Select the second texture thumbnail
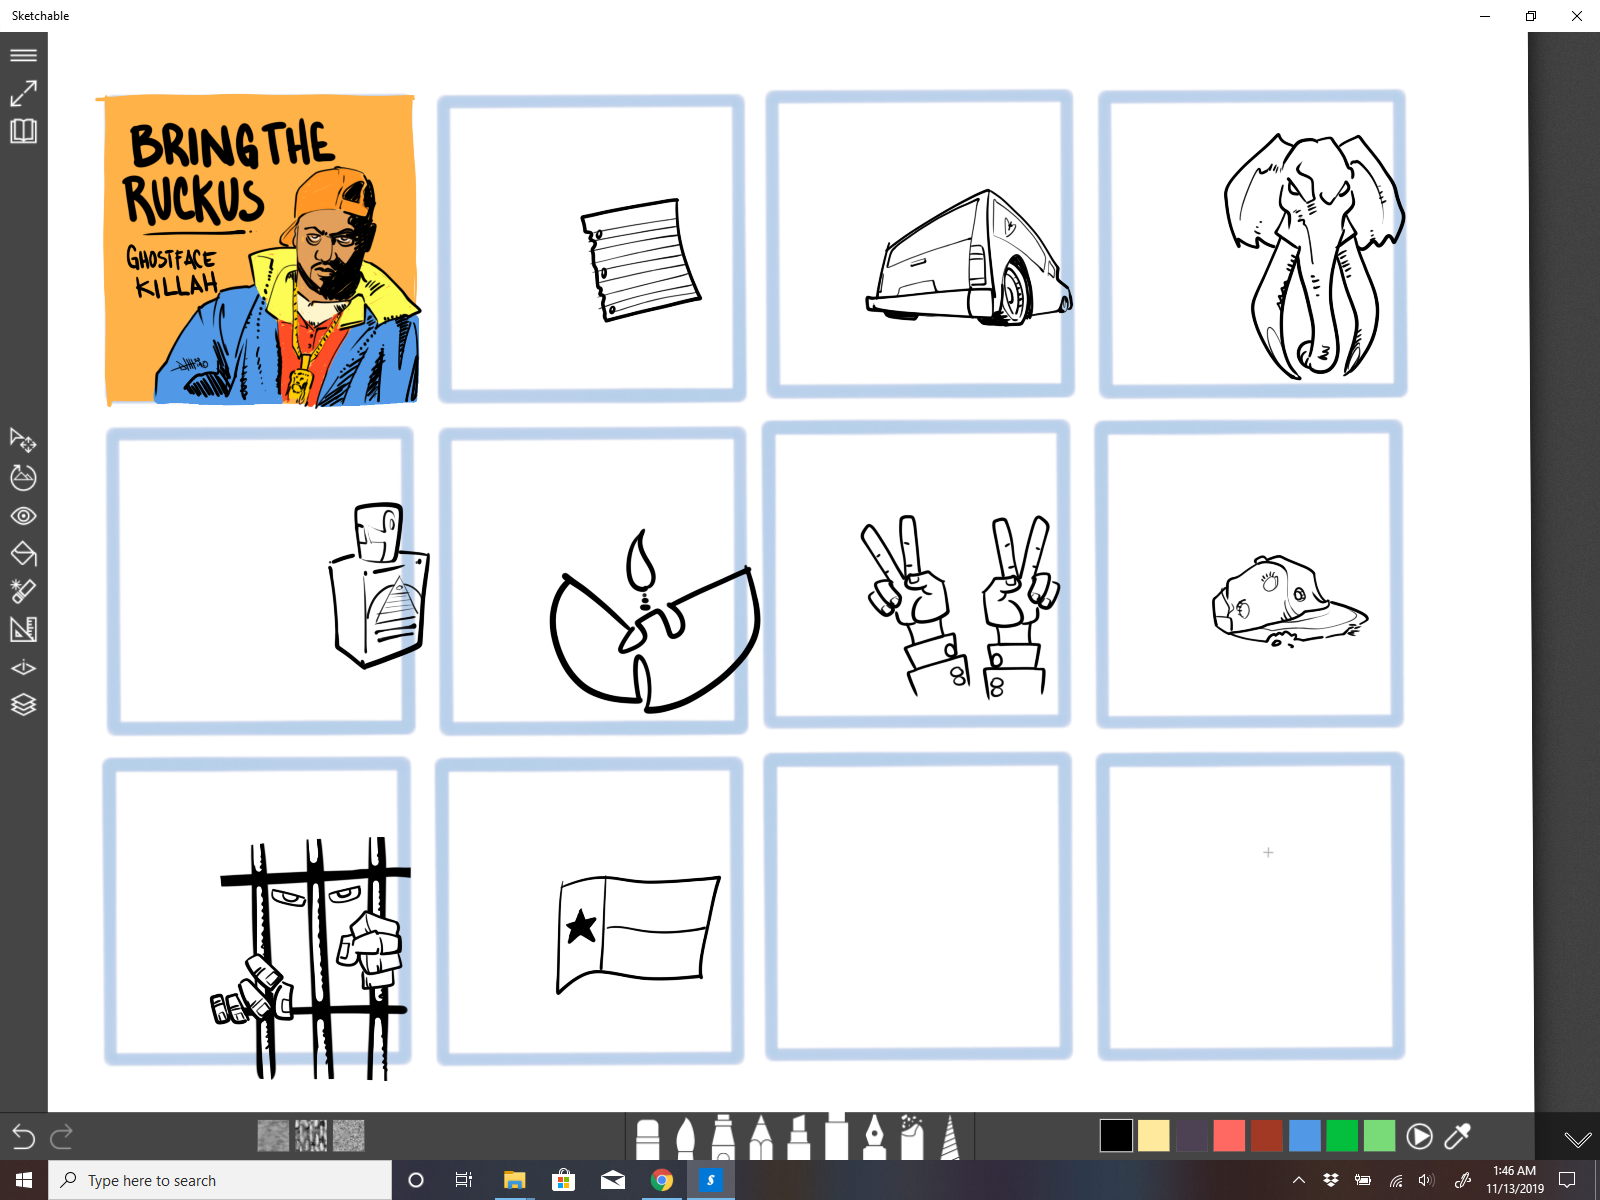Viewport: 1600px width, 1200px height. point(311,1135)
